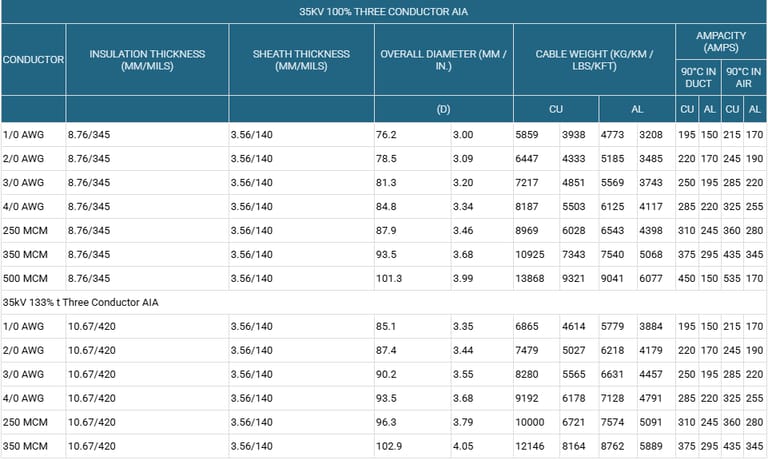Click the 76.2 overall diameter value
Screen dimensions: 768x460
coord(388,134)
